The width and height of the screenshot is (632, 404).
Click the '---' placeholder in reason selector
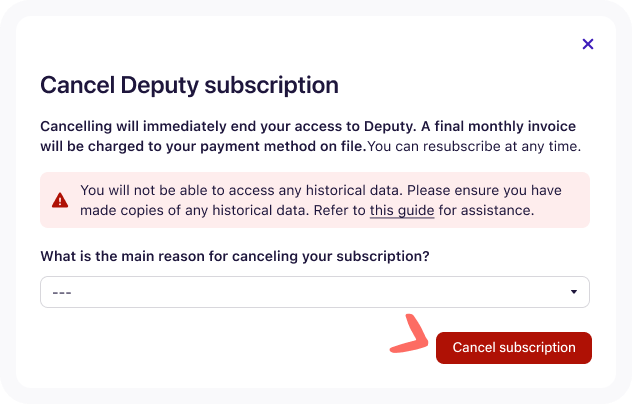[x=61, y=293]
